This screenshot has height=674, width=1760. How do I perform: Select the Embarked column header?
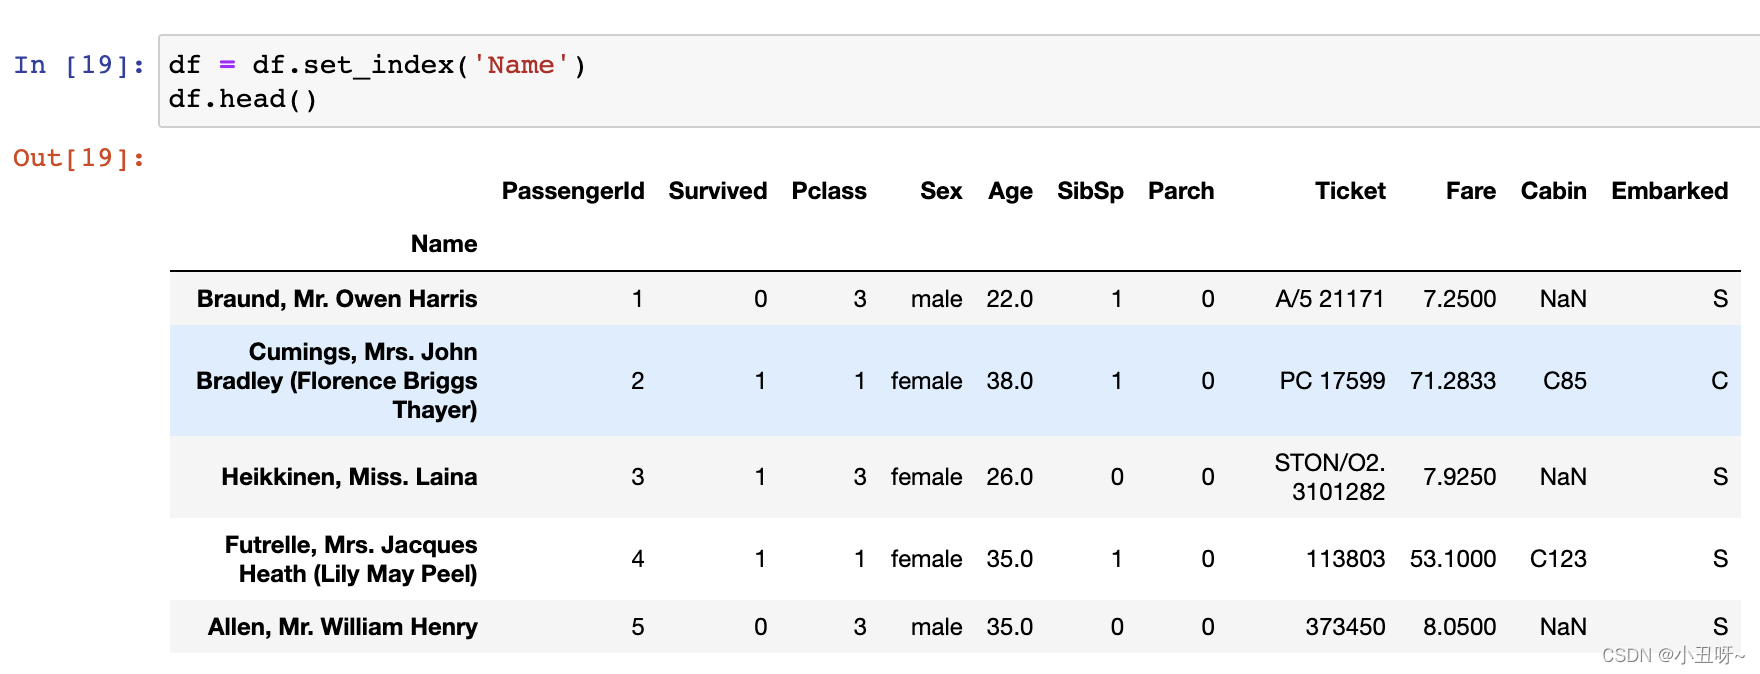click(1670, 191)
